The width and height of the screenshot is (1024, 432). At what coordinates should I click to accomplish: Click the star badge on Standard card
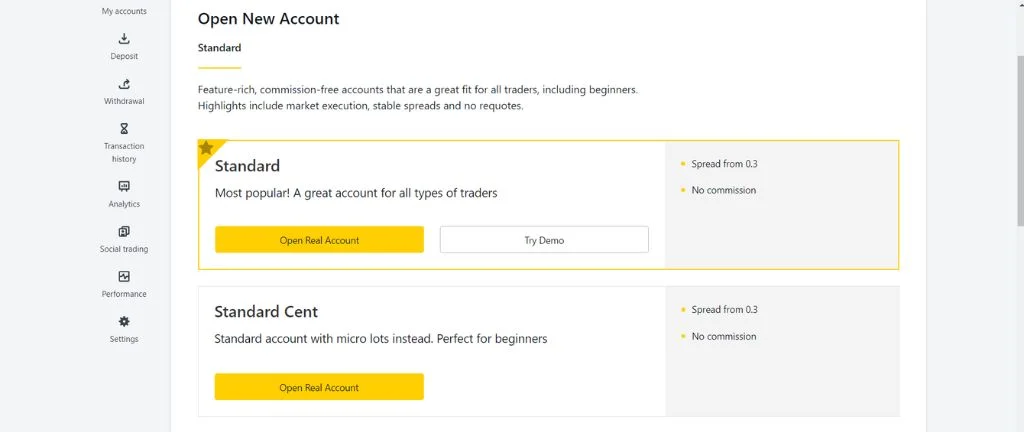(206, 148)
